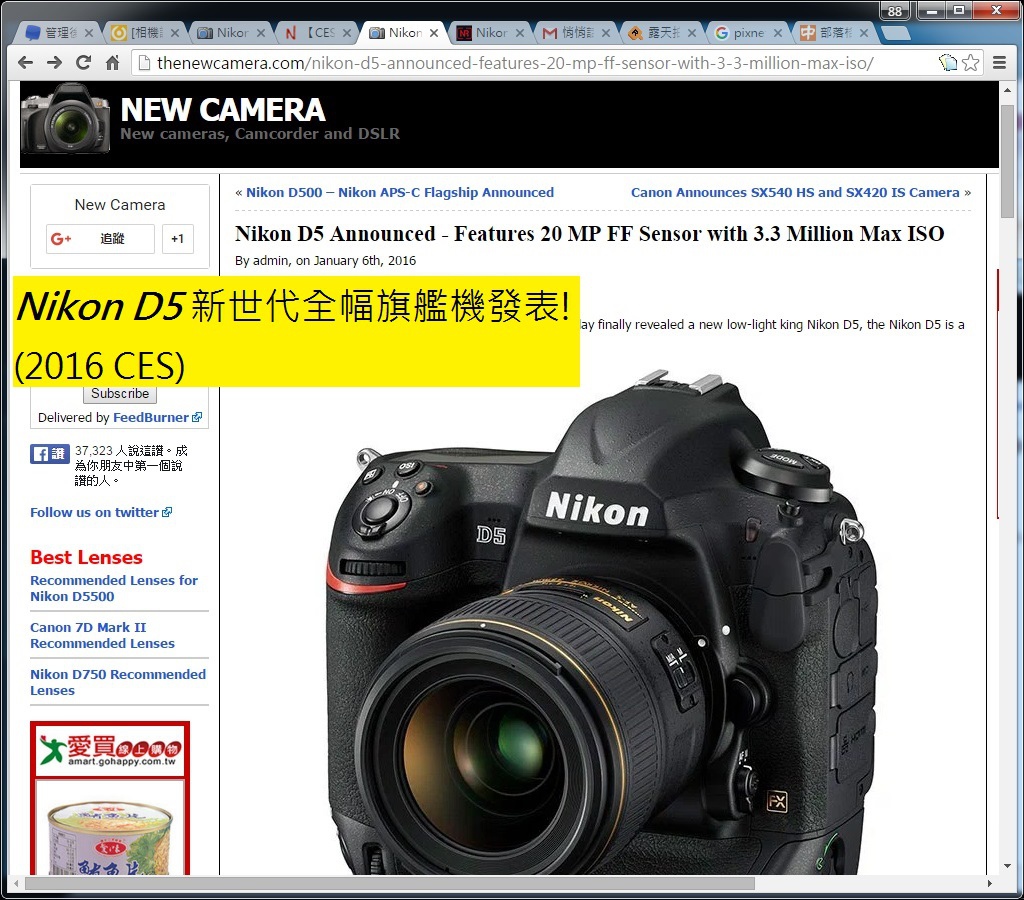Viewport: 1024px width, 900px height.
Task: Go back with the browser back arrow
Action: tap(25, 63)
